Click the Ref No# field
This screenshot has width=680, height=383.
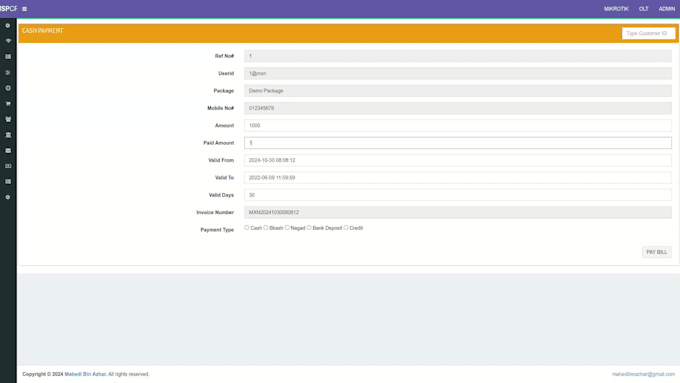point(458,56)
